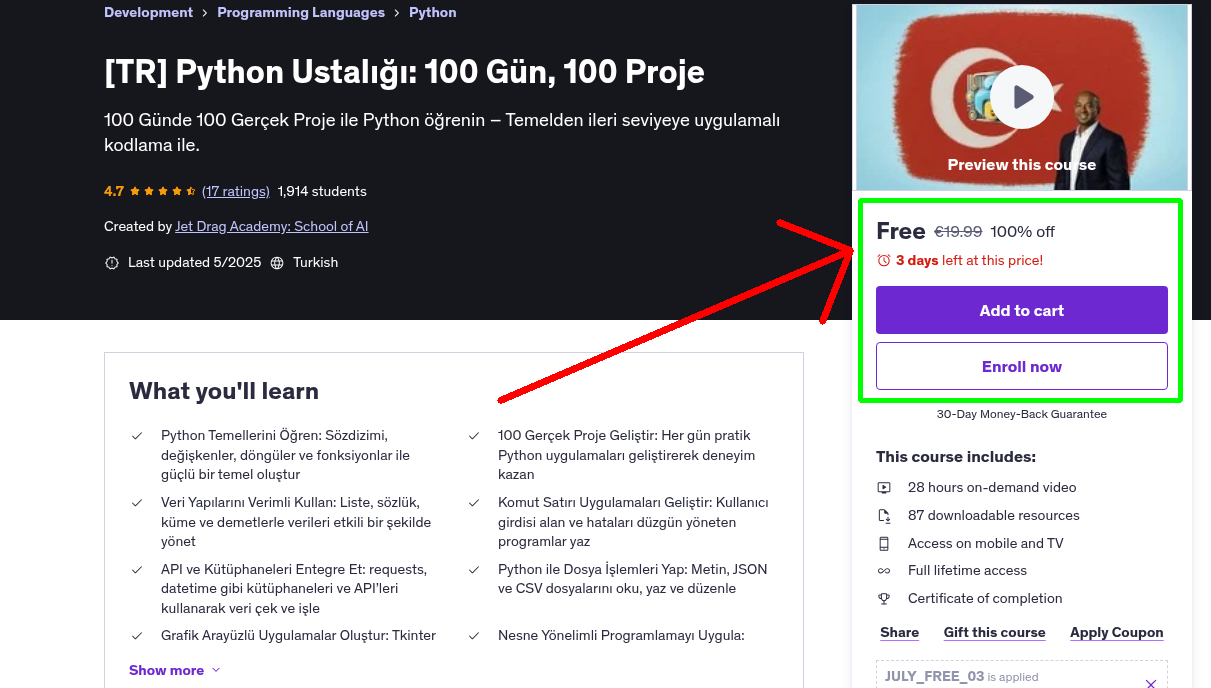This screenshot has height=688, width=1211.
Task: Click the Turkish language label
Action: [x=315, y=263]
